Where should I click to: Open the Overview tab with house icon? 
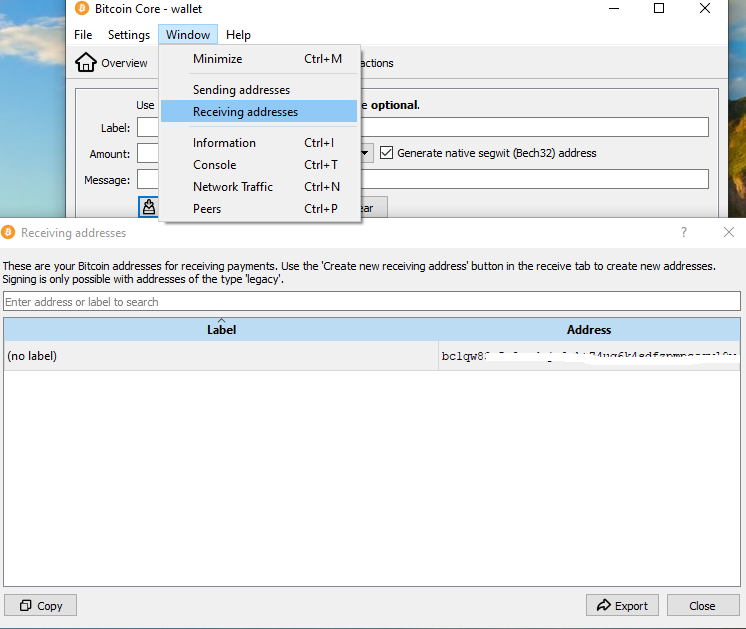click(x=111, y=62)
